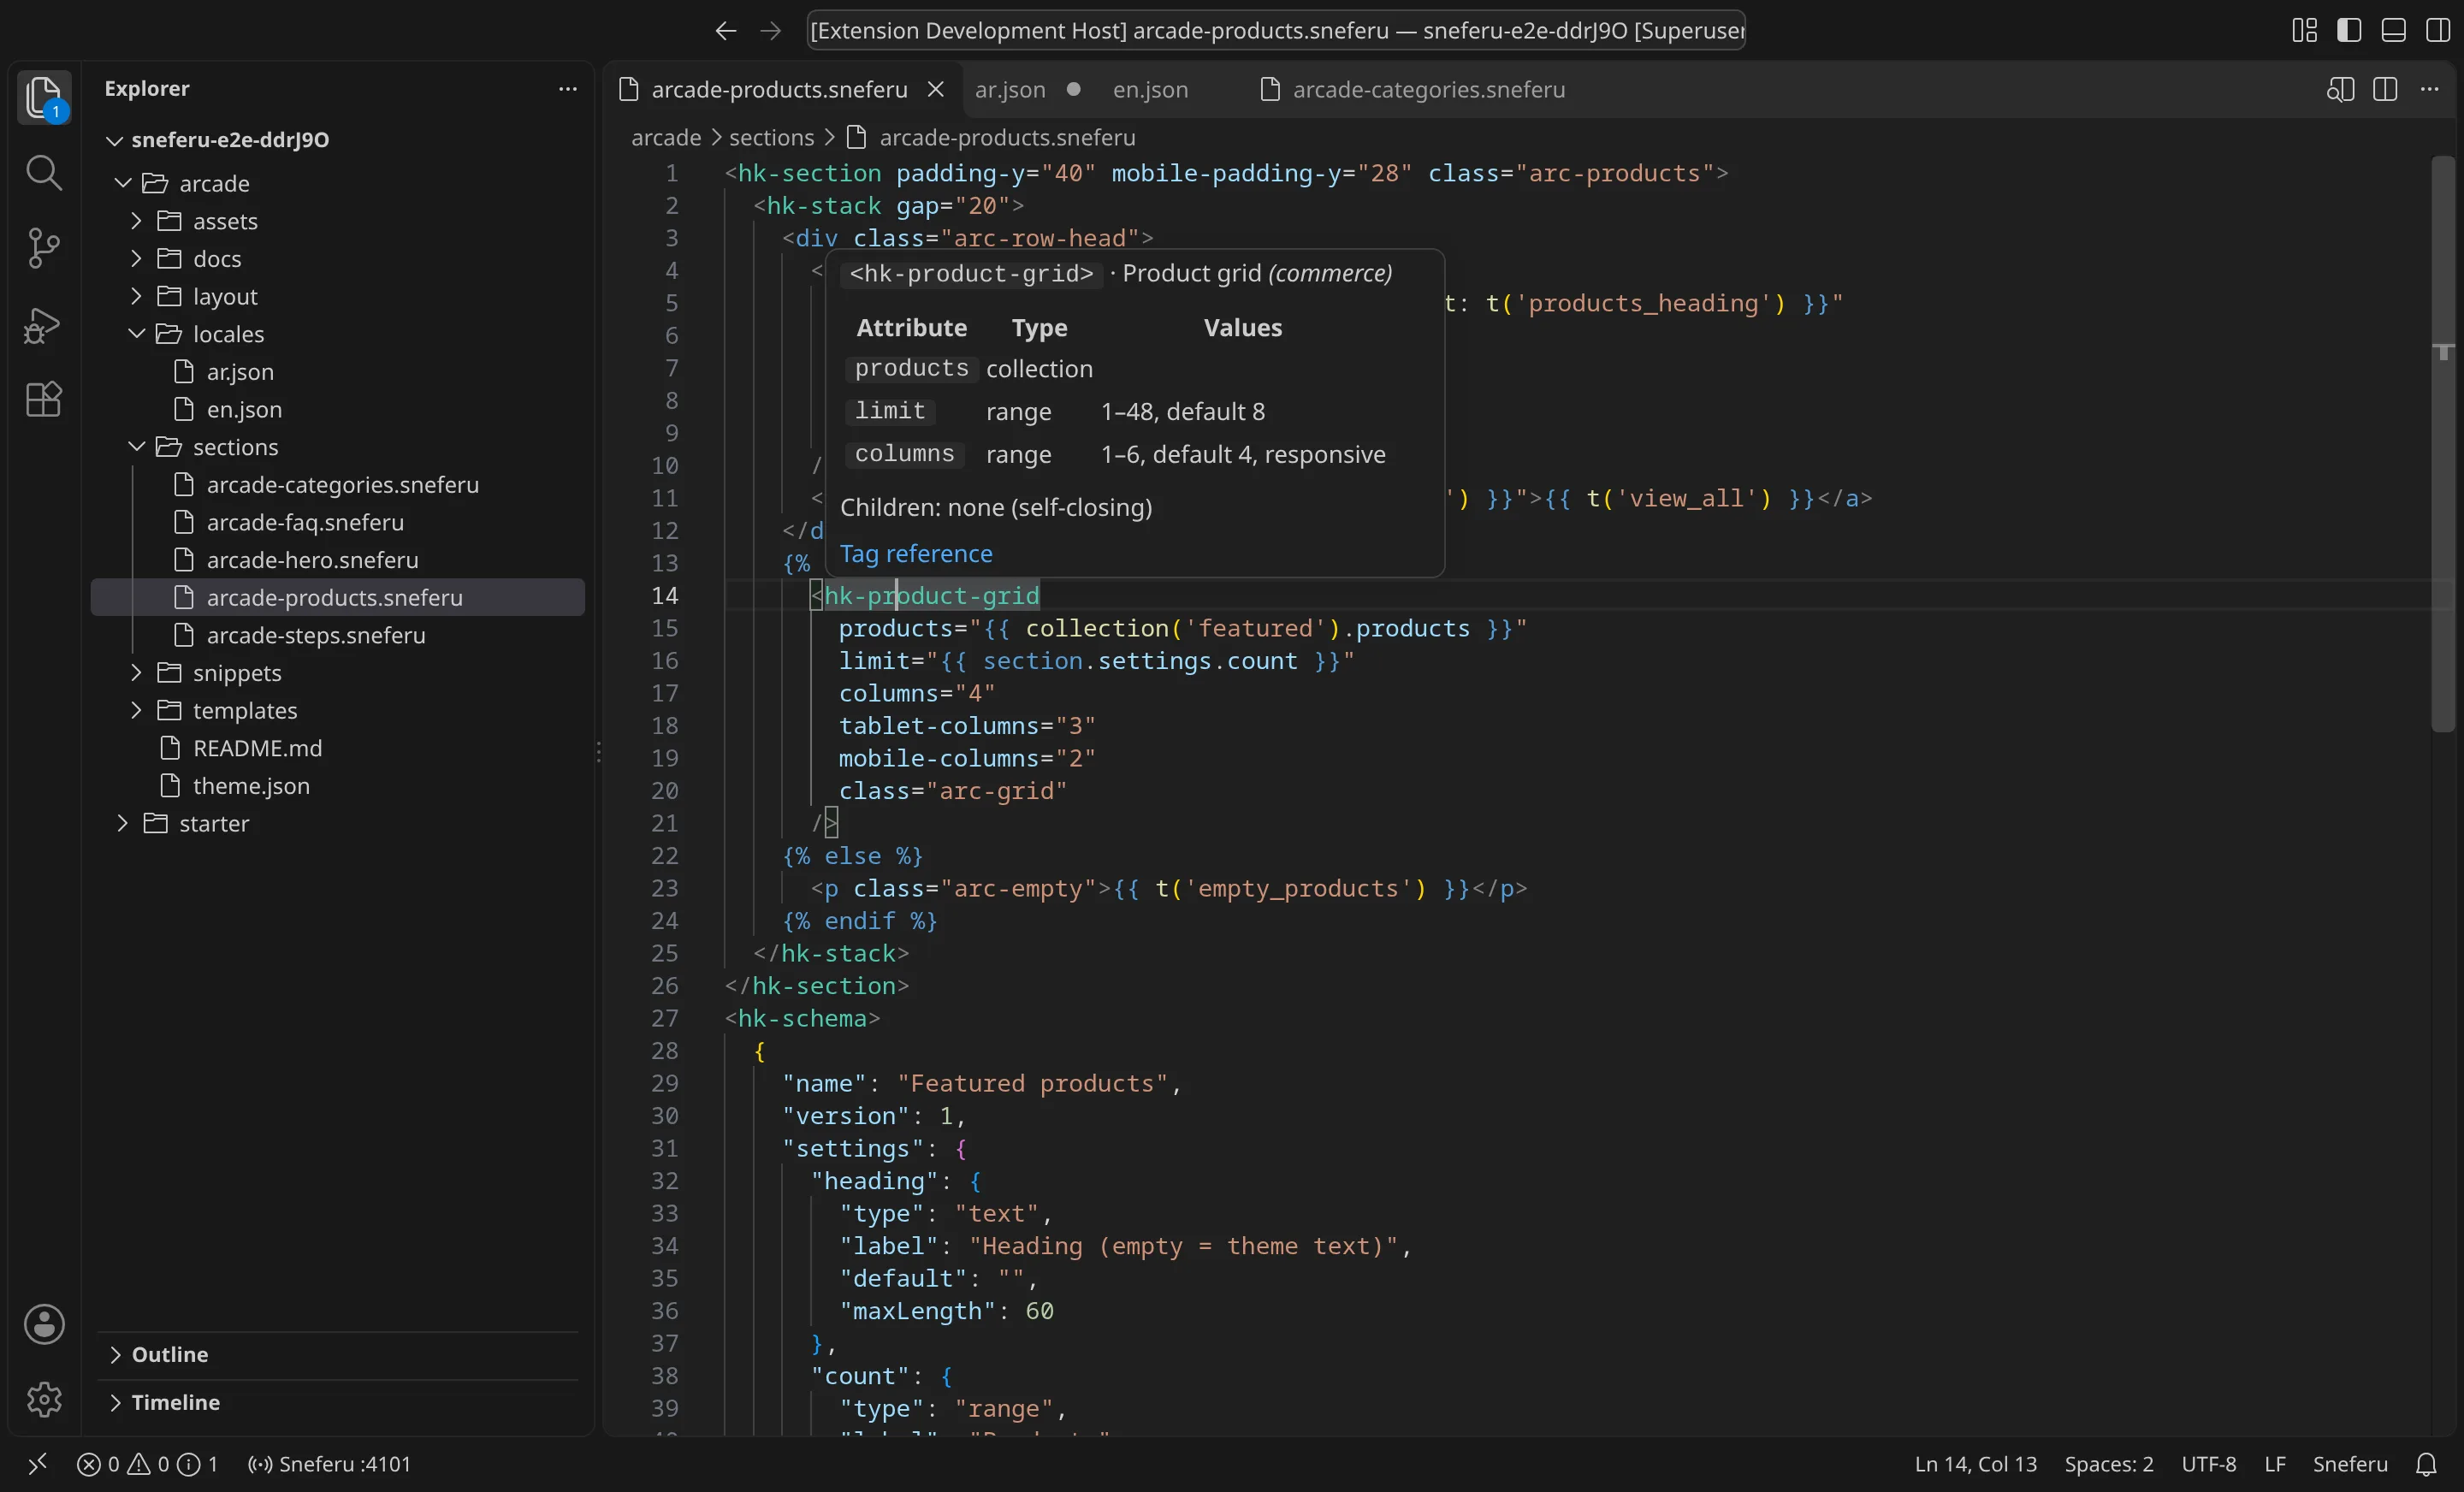The height and width of the screenshot is (1492, 2464).
Task: Open the notifications bell in status bar
Action: coord(2426,1464)
